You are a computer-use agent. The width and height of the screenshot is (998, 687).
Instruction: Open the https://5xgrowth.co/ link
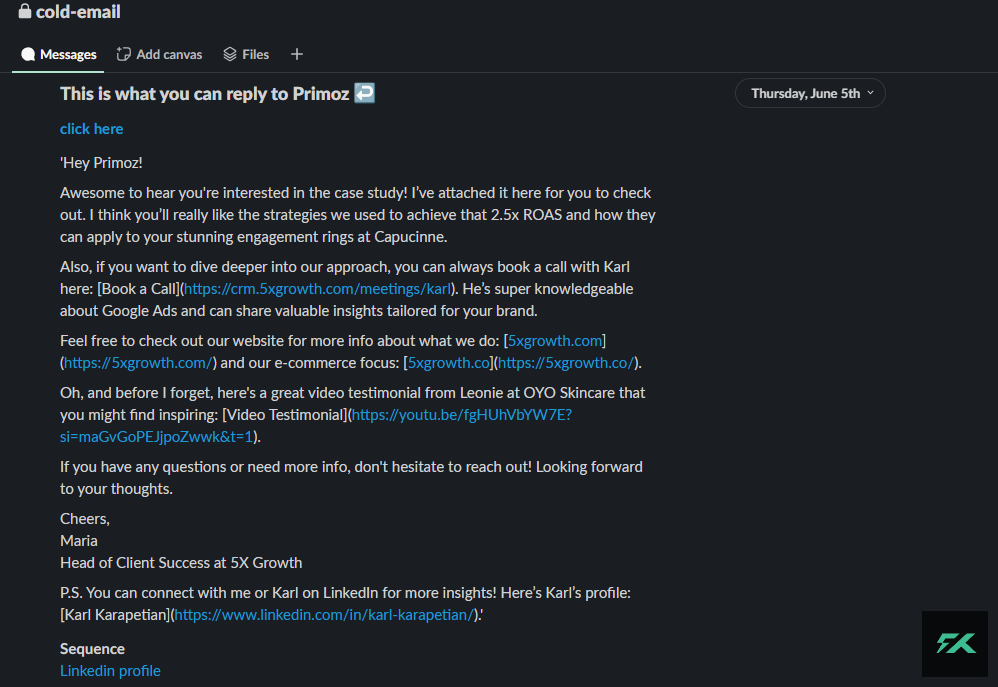point(566,363)
